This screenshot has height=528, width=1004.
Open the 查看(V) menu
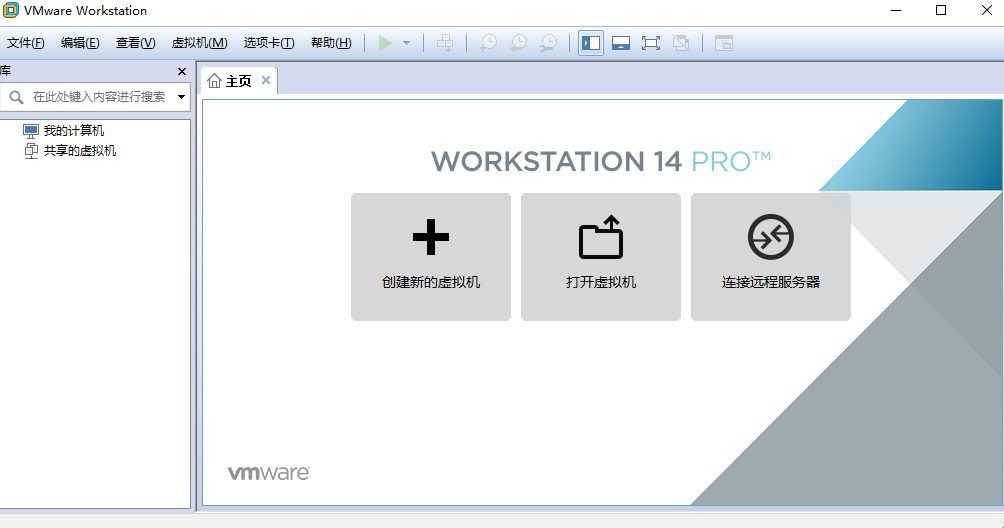point(135,43)
